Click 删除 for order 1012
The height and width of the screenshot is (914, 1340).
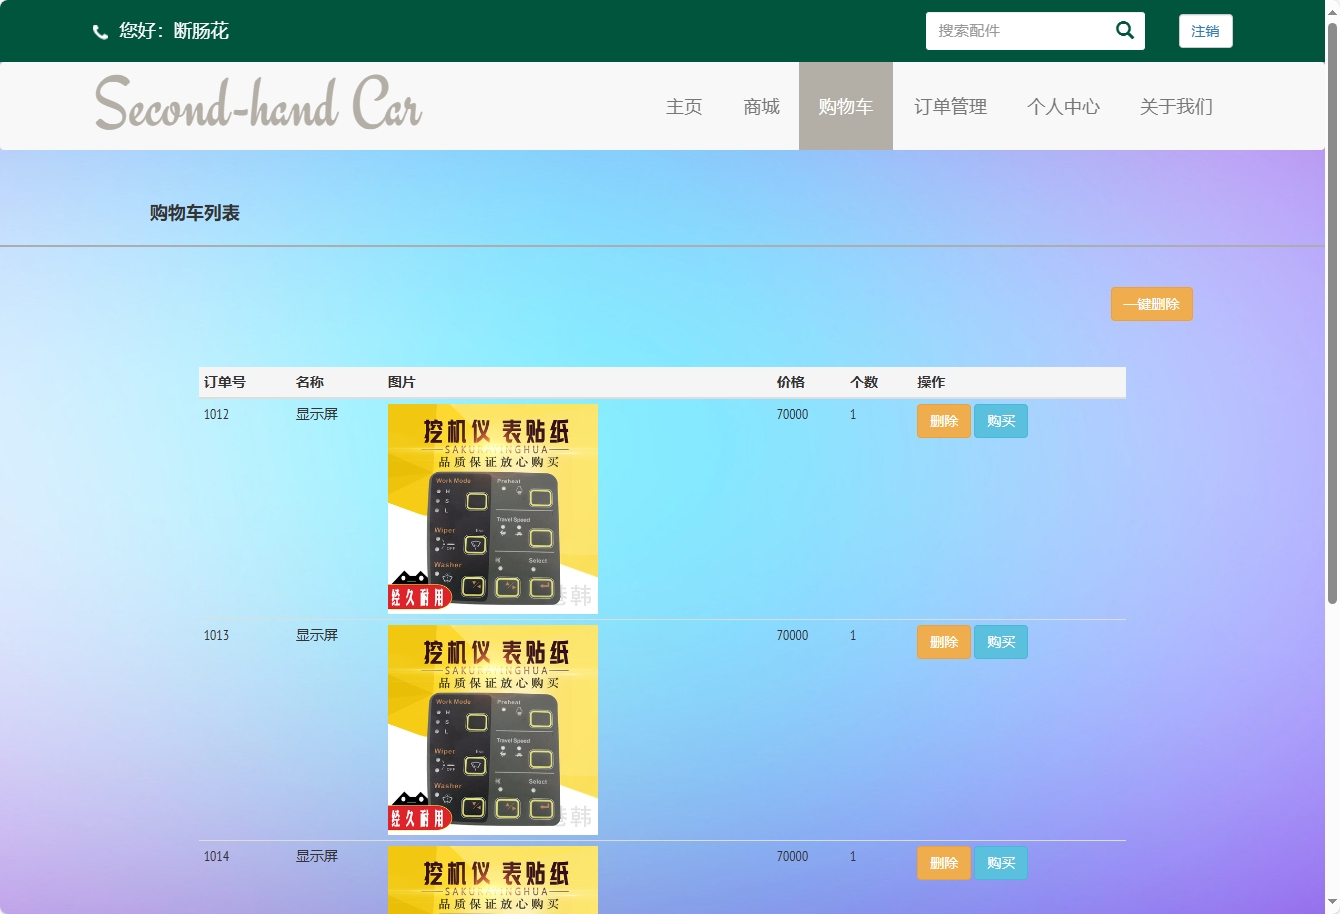point(943,420)
